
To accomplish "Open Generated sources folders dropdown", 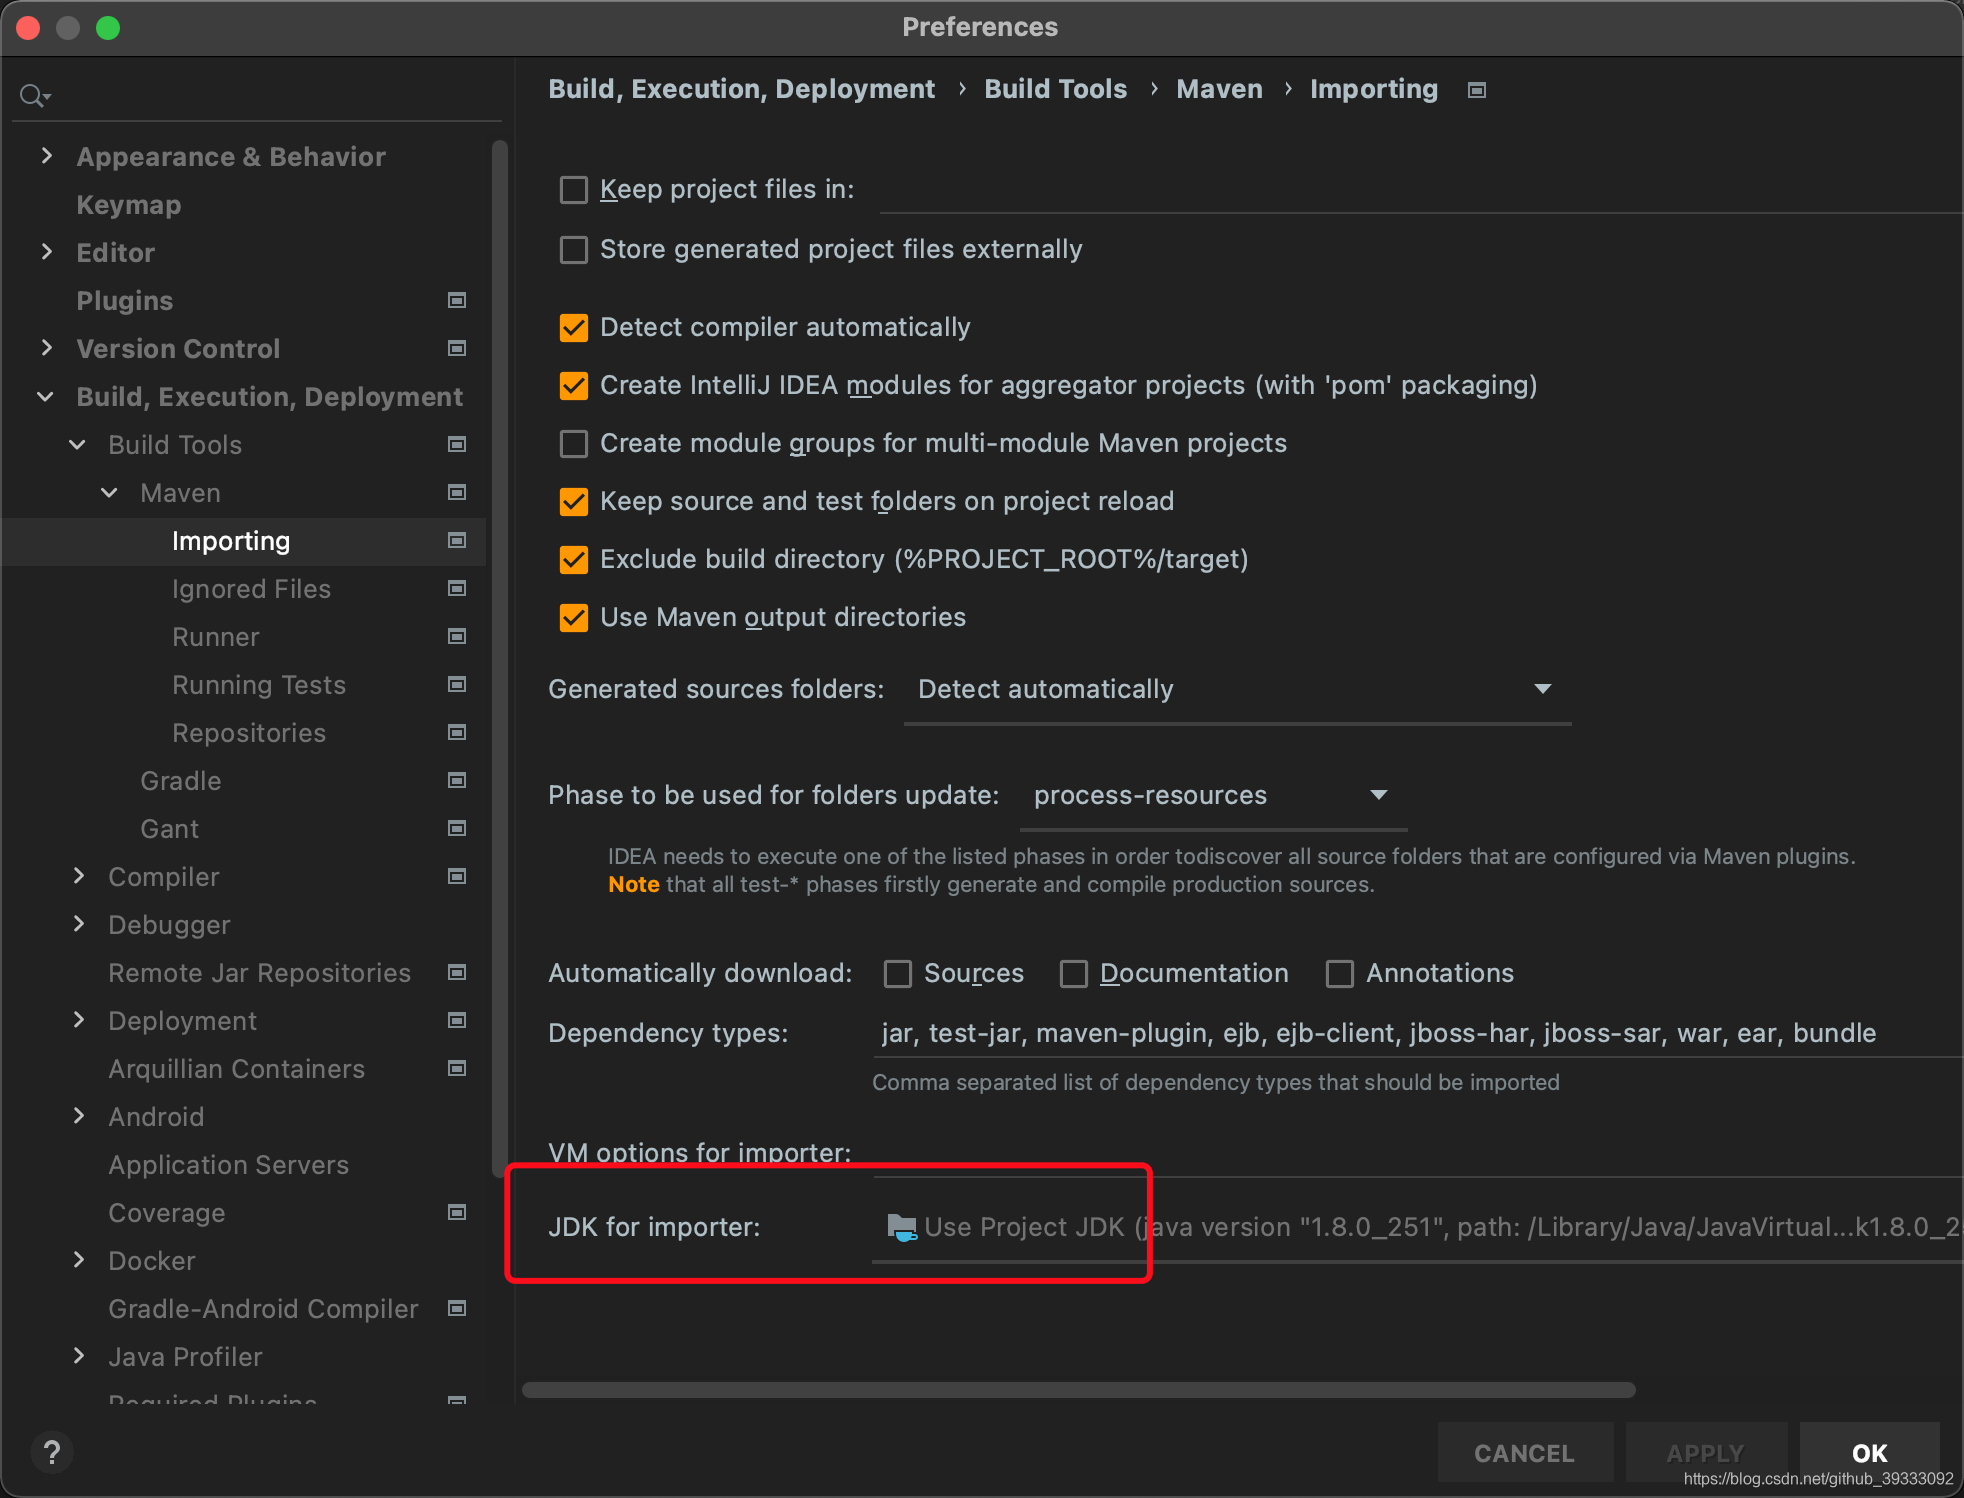I will (x=1237, y=689).
